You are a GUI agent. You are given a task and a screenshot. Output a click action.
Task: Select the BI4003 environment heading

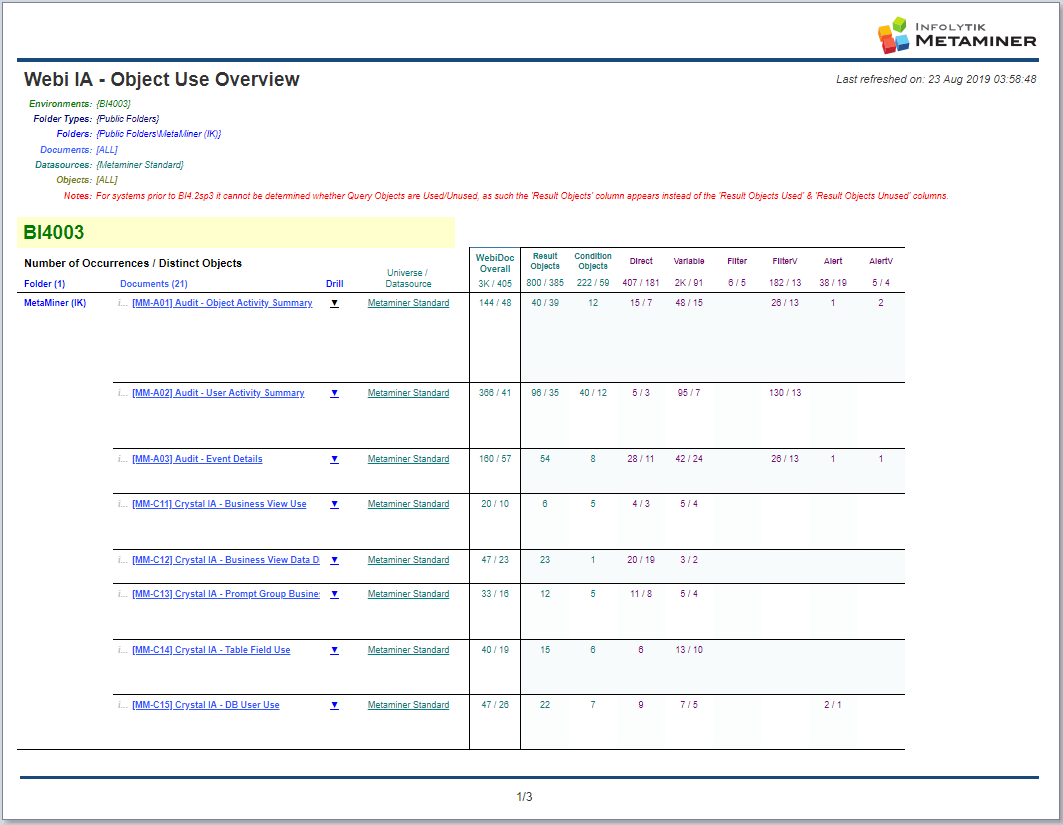[54, 233]
